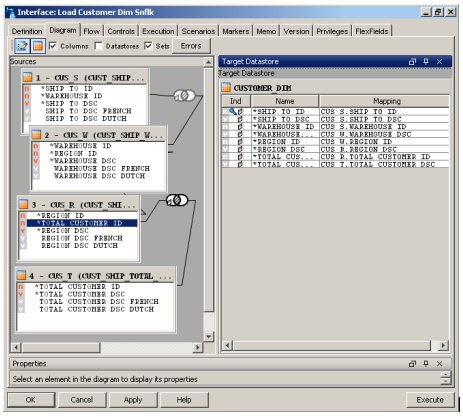Click the key icon on SHIP_TO_ID row
463x416 pixels.
pyautogui.click(x=232, y=111)
